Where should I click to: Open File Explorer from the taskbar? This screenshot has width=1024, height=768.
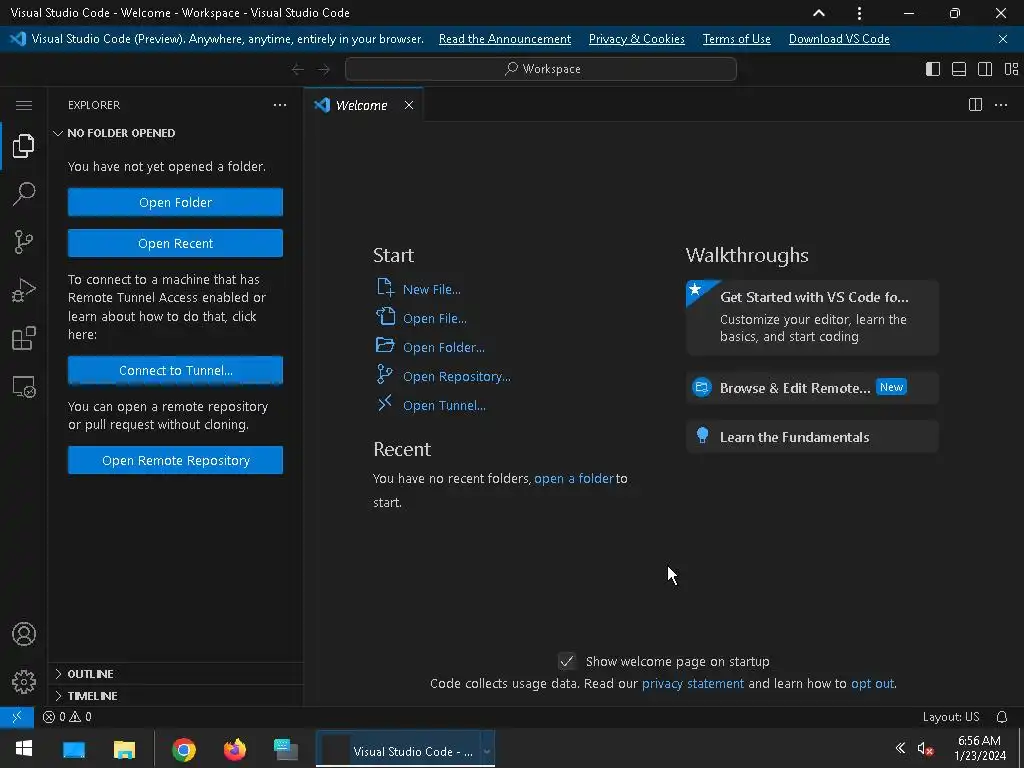124,750
